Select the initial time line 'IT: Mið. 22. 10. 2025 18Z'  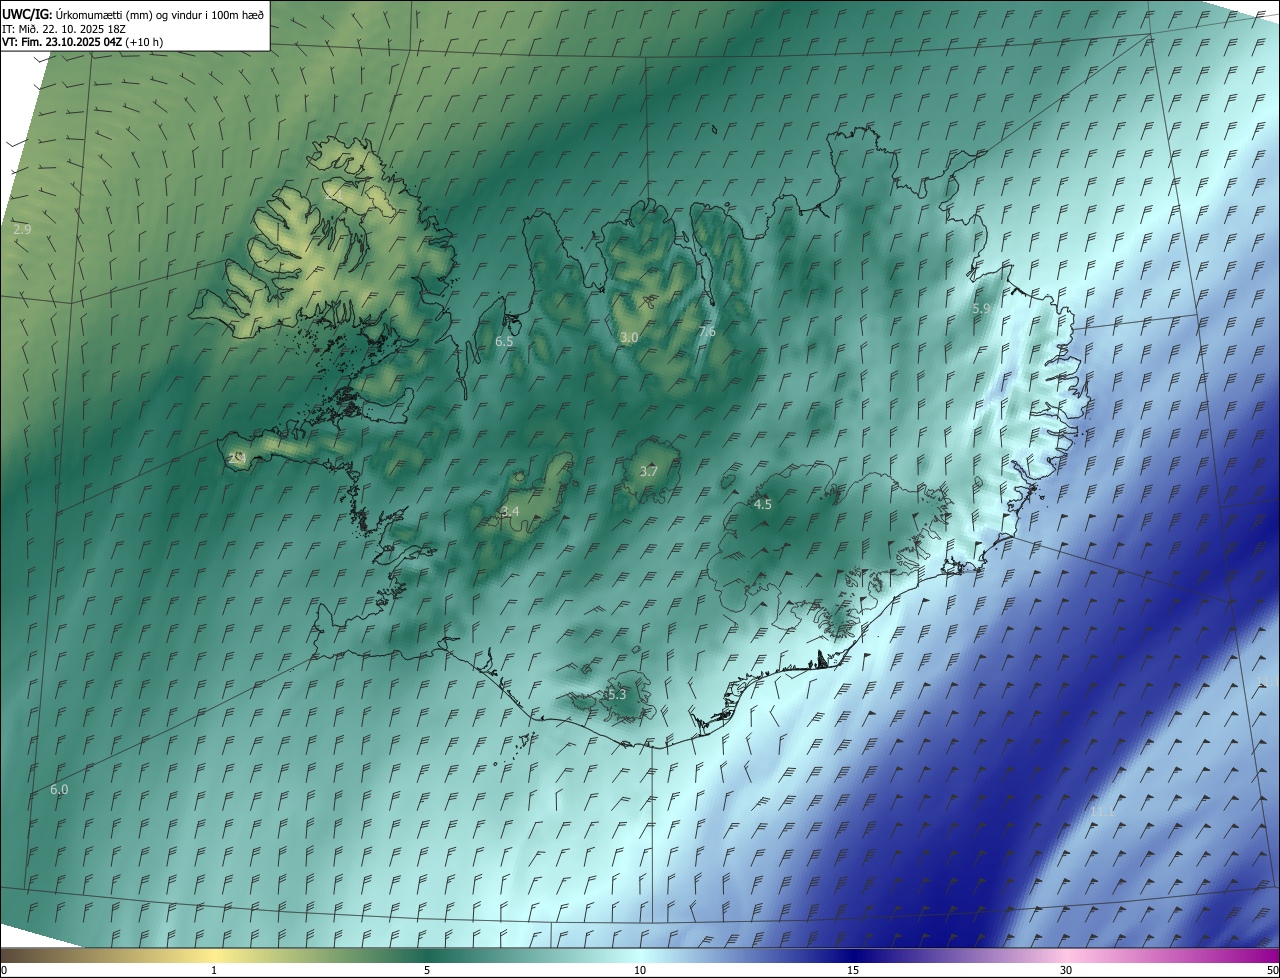pos(63,29)
